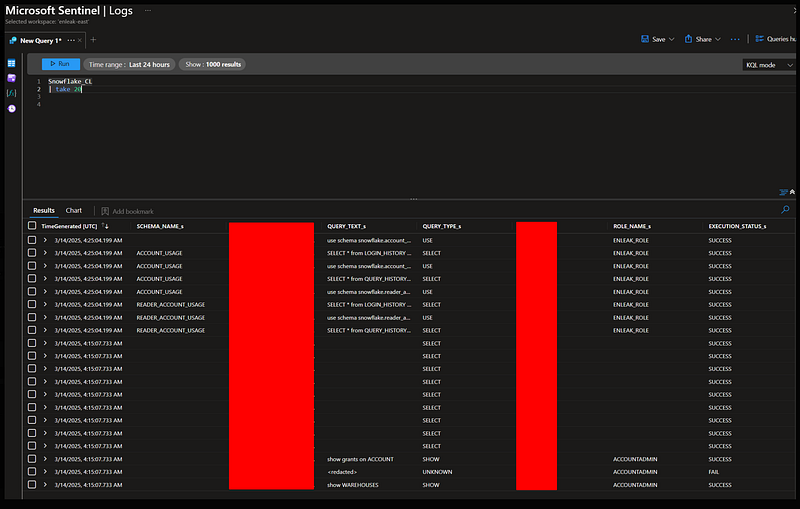The height and width of the screenshot is (509, 800).
Task: Click the splitter handle between editor and results
Action: 413,199
